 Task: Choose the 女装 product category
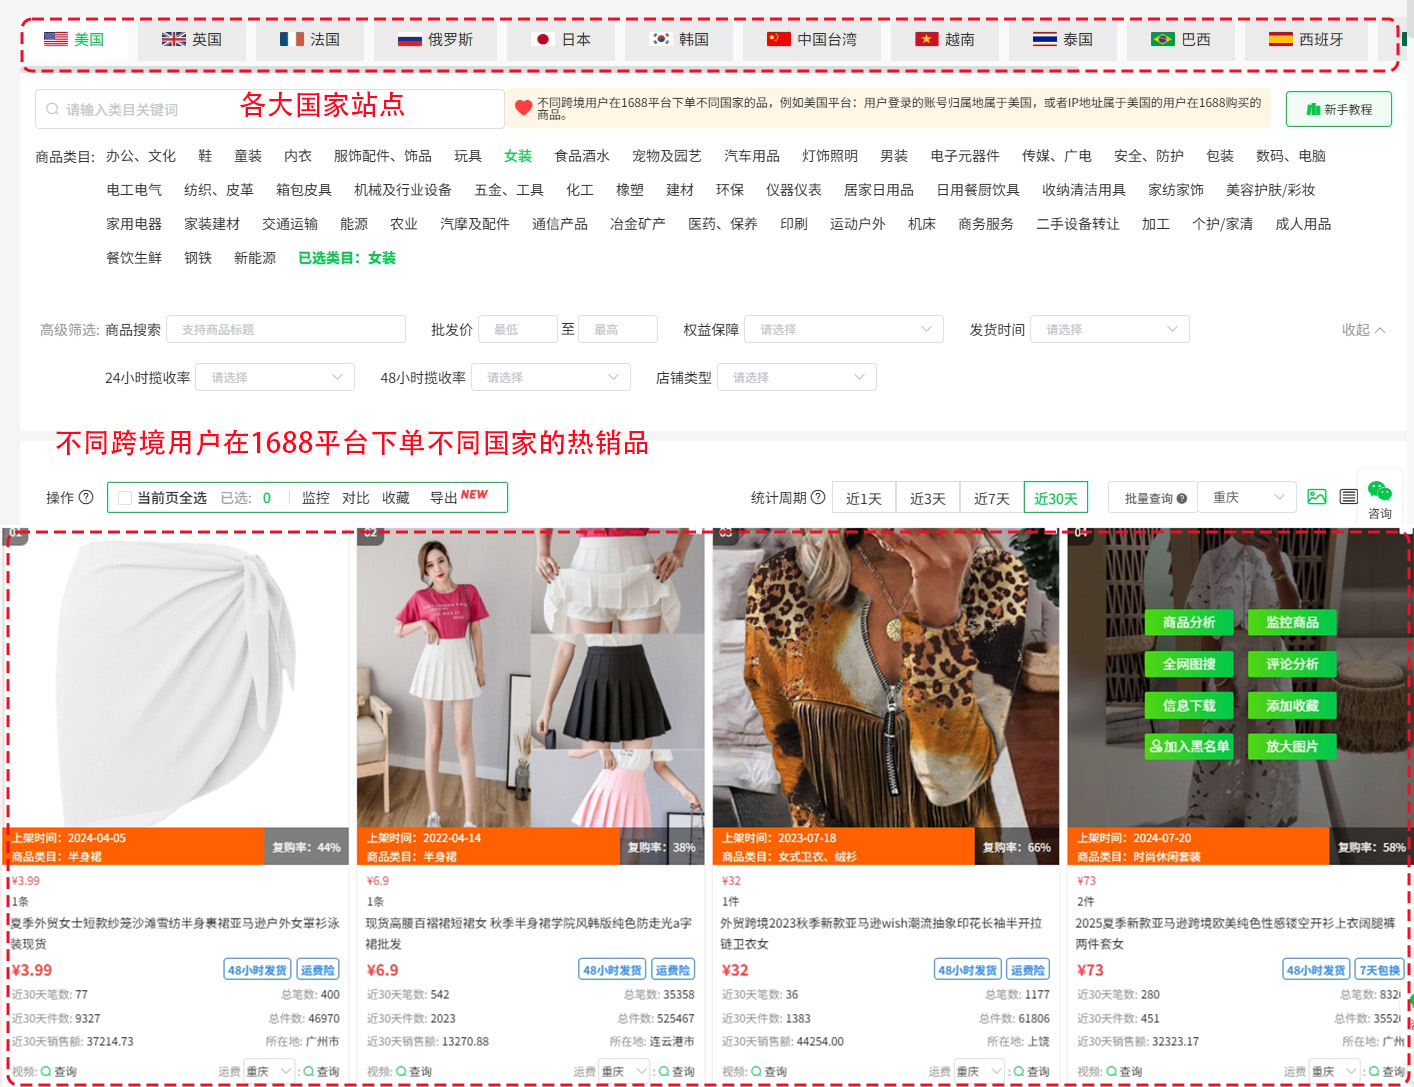(518, 156)
